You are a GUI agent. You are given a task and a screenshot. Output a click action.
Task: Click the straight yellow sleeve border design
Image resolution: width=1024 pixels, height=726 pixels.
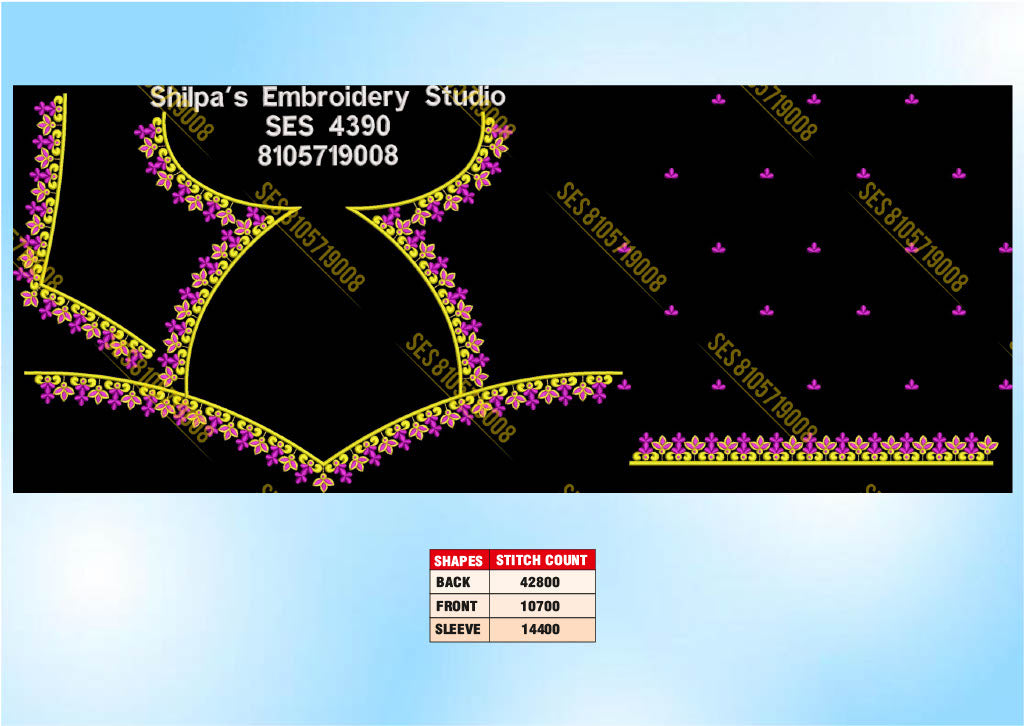[x=813, y=449]
